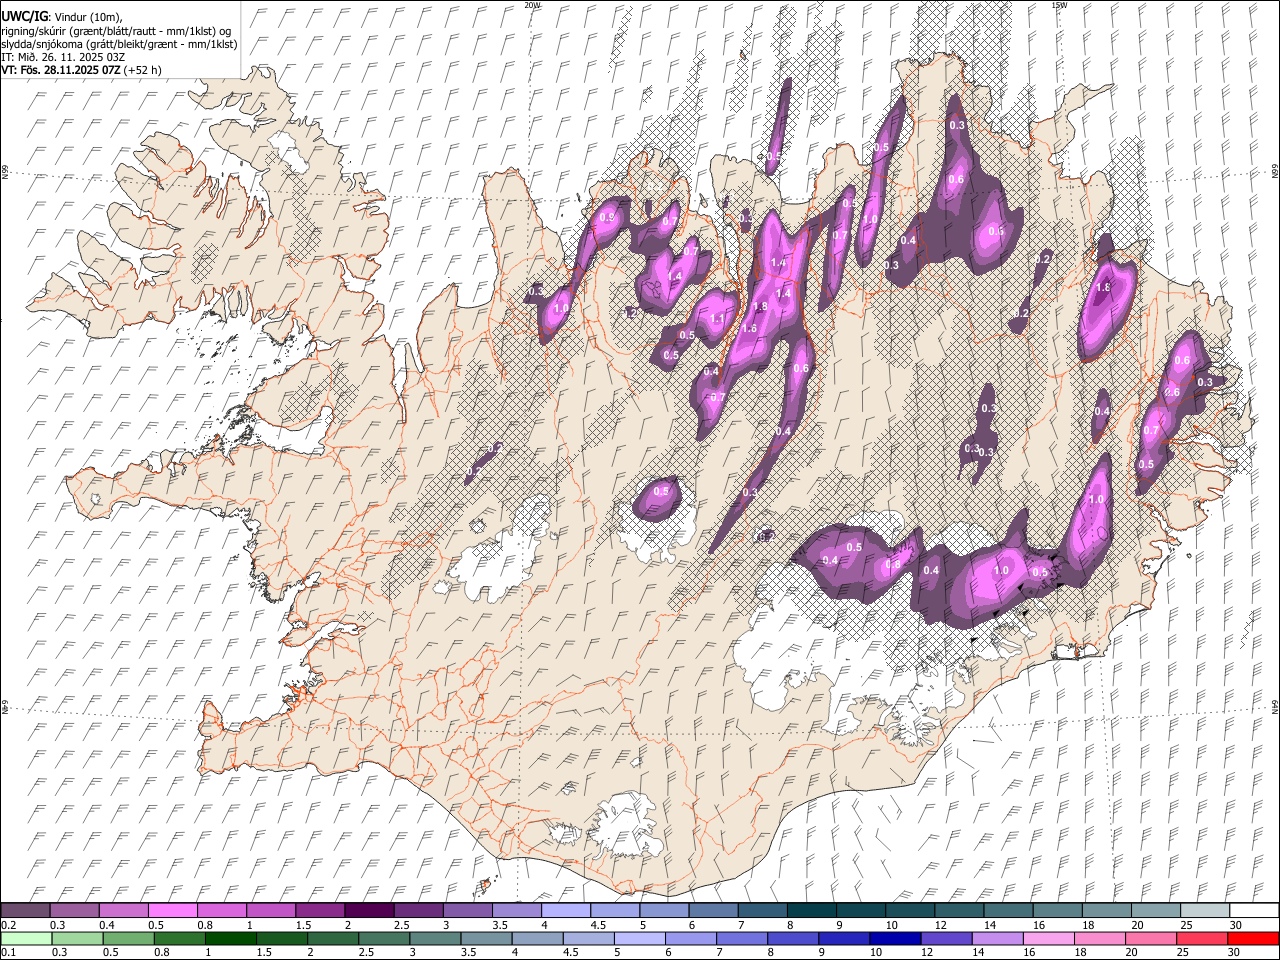Click the 'rigning/skúrir' legend description line
The image size is (1280, 960).
(117, 31)
